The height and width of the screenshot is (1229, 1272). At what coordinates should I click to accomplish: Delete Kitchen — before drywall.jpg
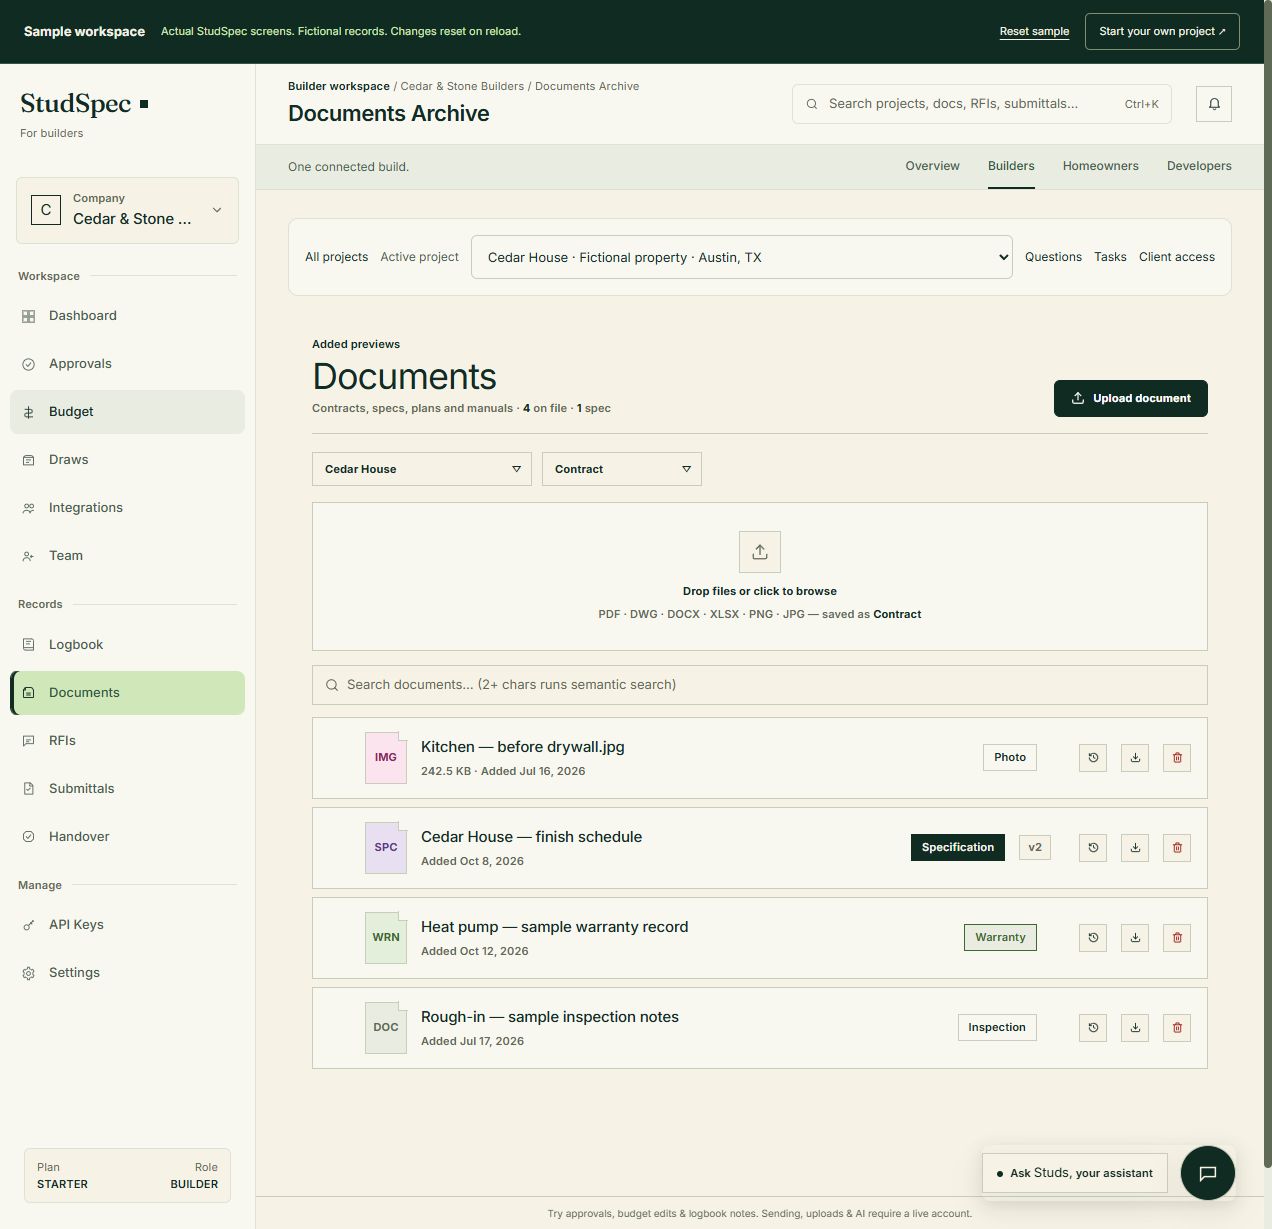1177,758
